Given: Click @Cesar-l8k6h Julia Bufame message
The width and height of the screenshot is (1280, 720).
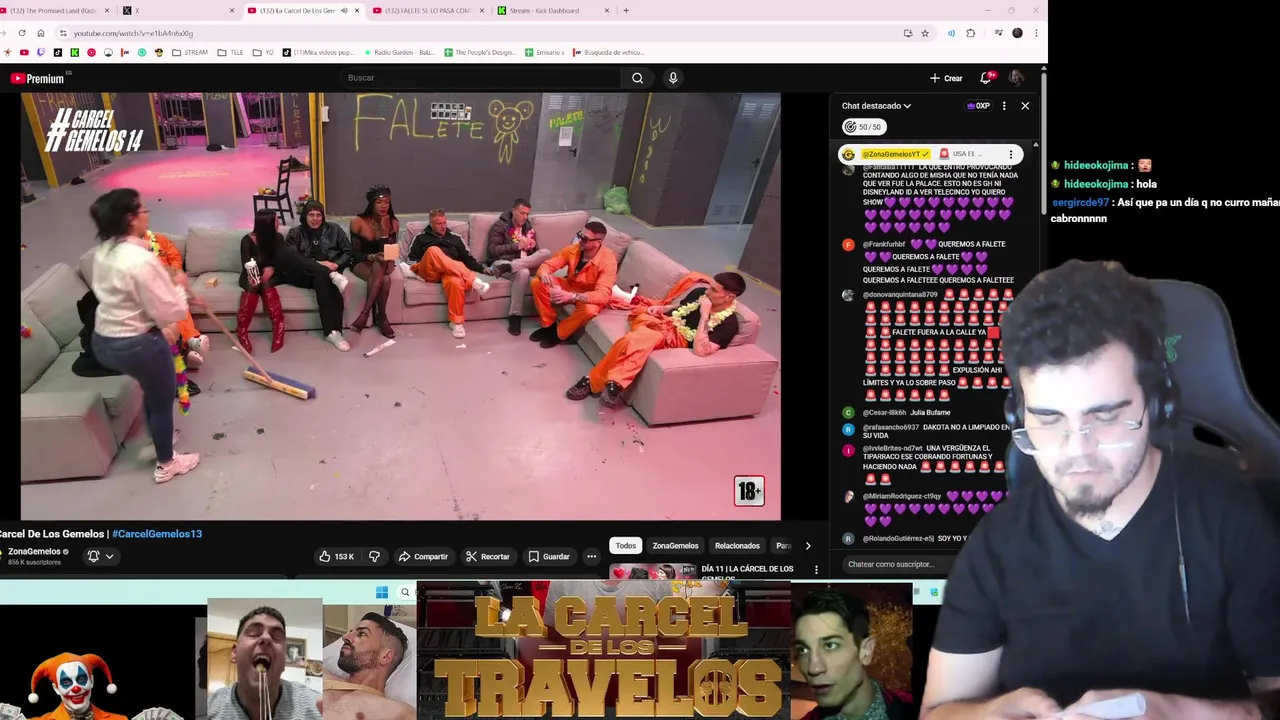Looking at the screenshot, I should pyautogui.click(x=905, y=412).
